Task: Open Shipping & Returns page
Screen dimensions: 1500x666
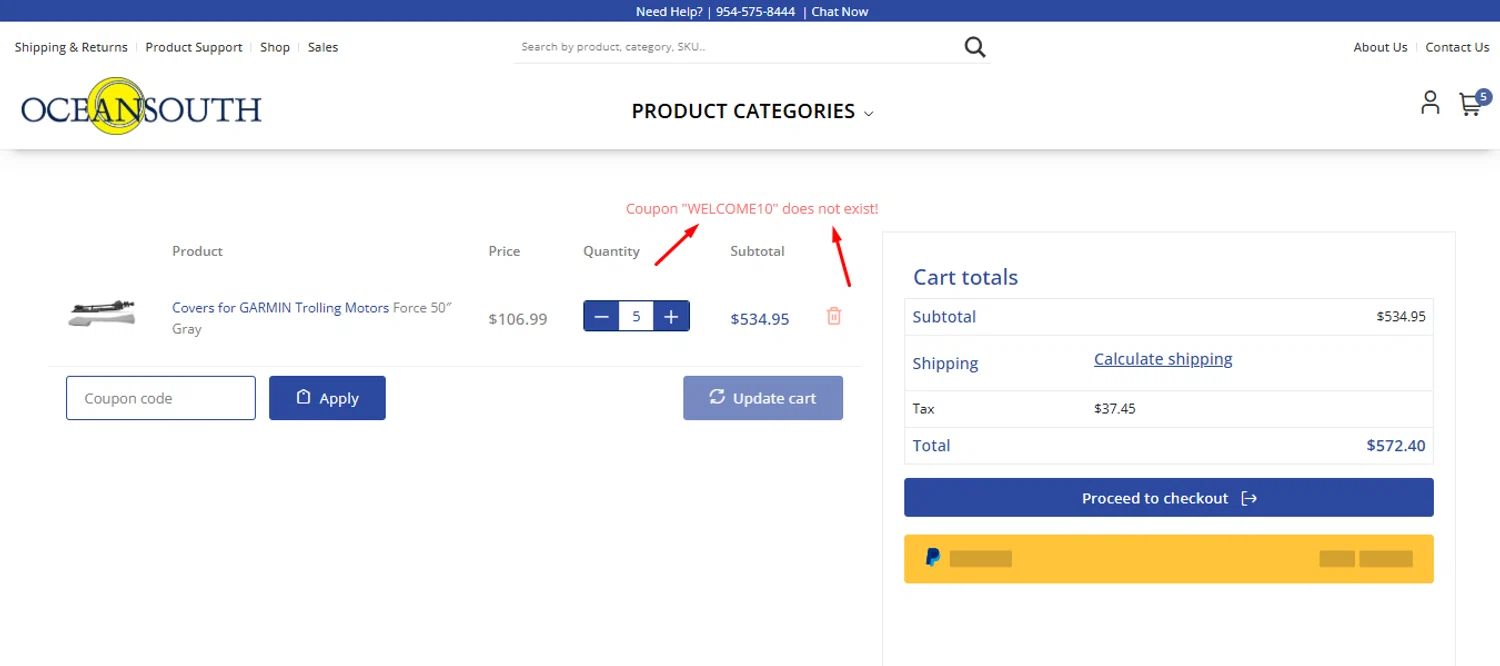Action: [x=71, y=47]
